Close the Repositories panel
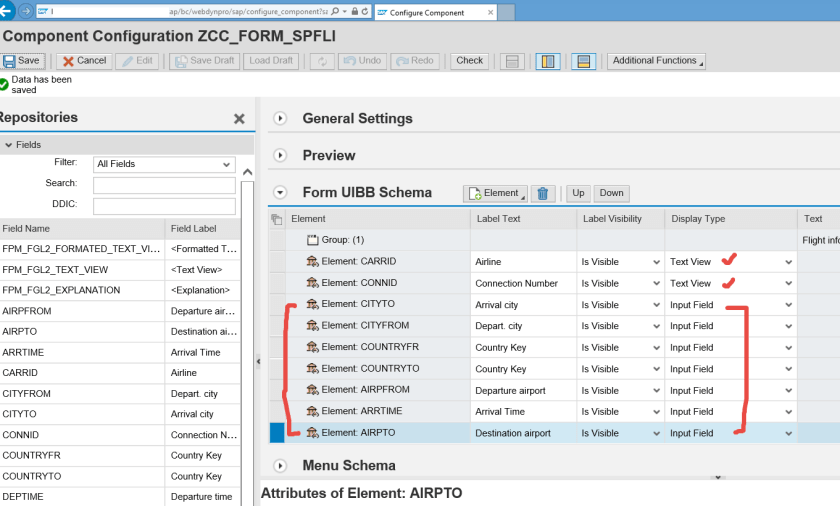840x506 pixels. tap(239, 119)
